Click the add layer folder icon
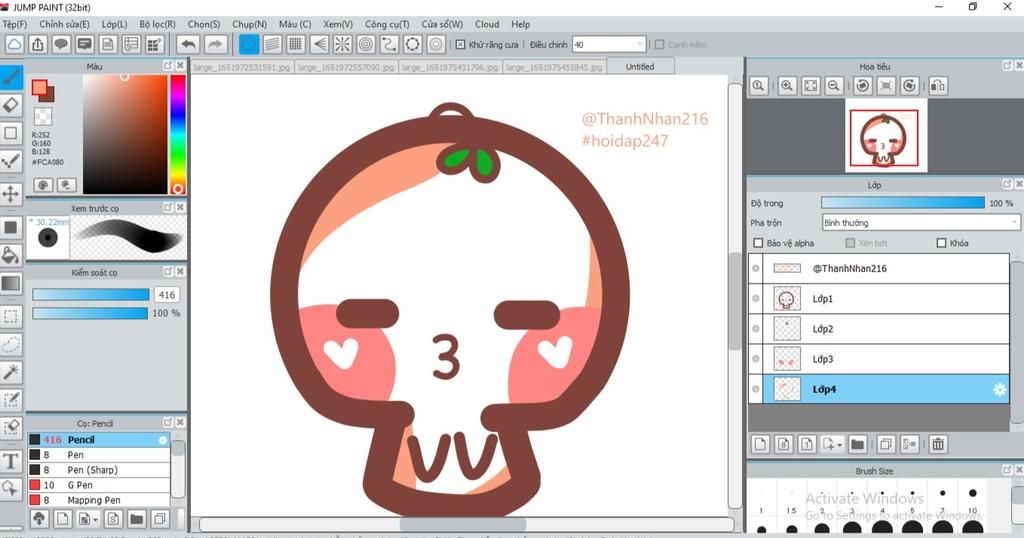The image size is (1024, 538). [x=857, y=445]
